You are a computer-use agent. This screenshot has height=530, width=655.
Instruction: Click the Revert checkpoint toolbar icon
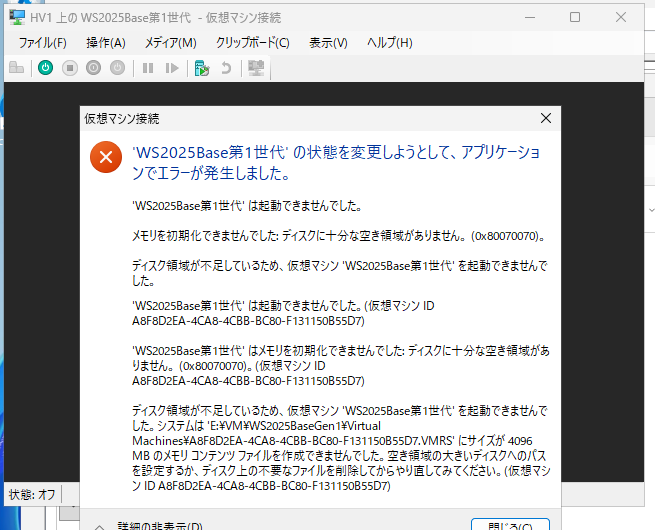pyautogui.click(x=226, y=68)
